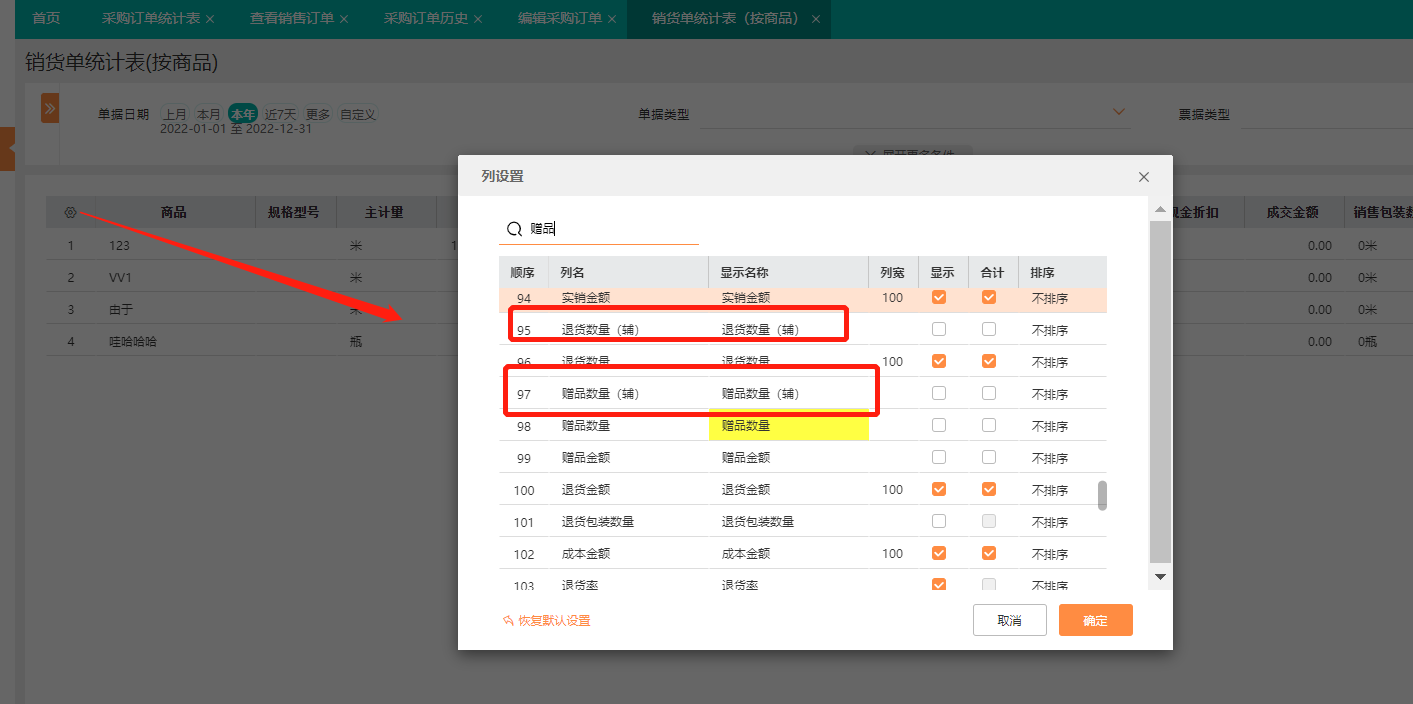Switch to the 首页 tab
The image size is (1413, 704).
[46, 19]
